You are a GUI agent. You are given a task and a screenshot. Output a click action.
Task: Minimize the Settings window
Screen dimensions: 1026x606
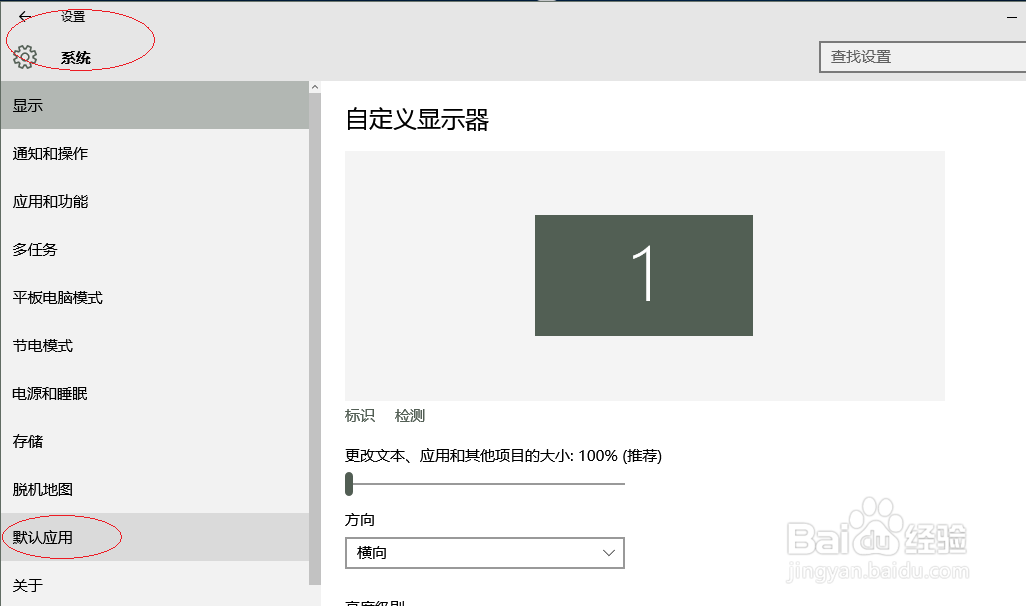(x=1012, y=18)
